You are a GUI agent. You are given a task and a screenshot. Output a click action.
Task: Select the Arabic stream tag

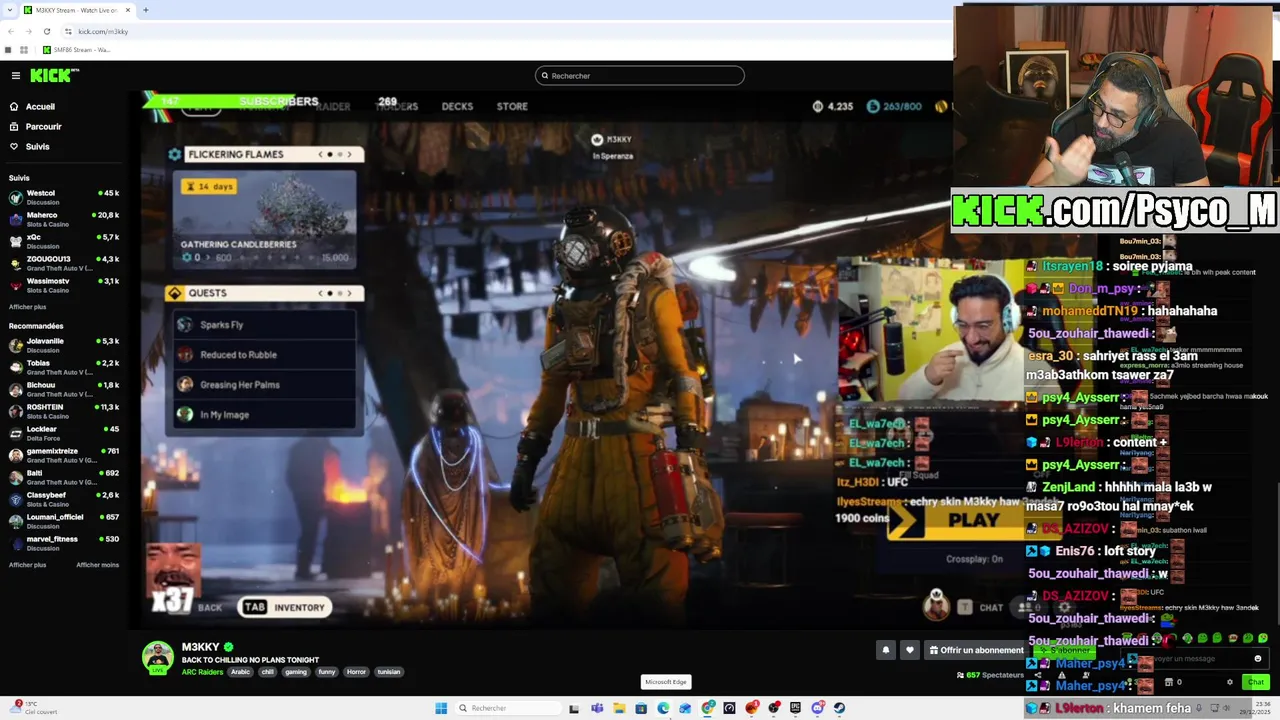240,672
